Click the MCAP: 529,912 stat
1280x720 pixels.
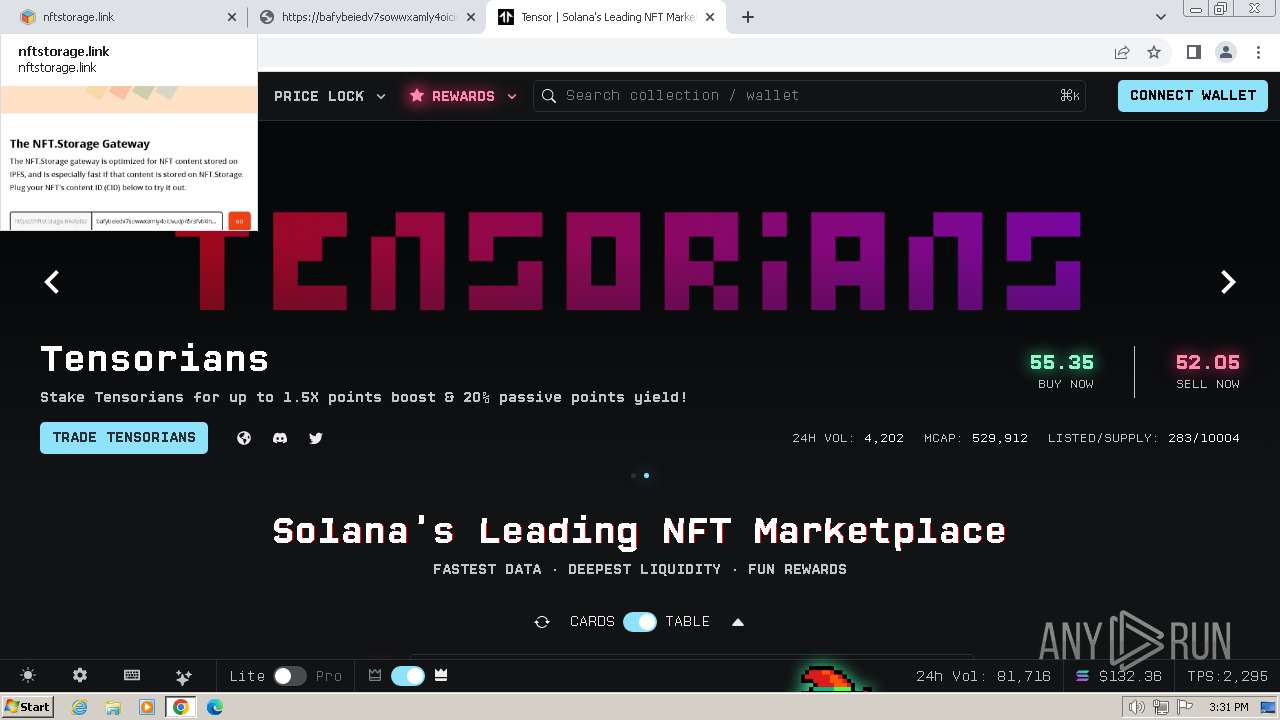[x=976, y=438]
